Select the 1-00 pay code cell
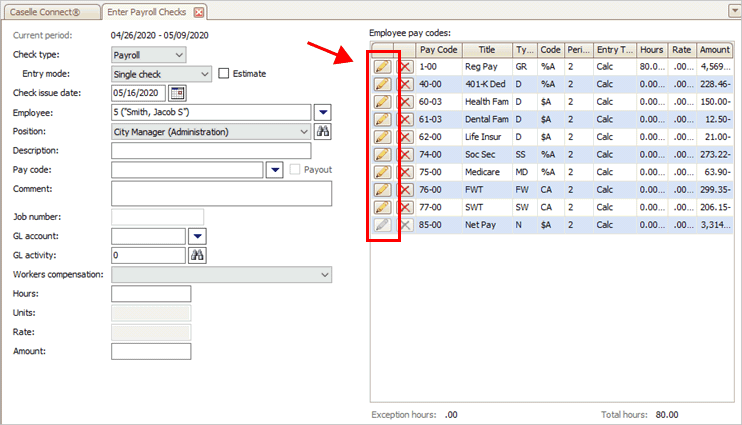Screen dimensions: 742x425 click(439, 67)
